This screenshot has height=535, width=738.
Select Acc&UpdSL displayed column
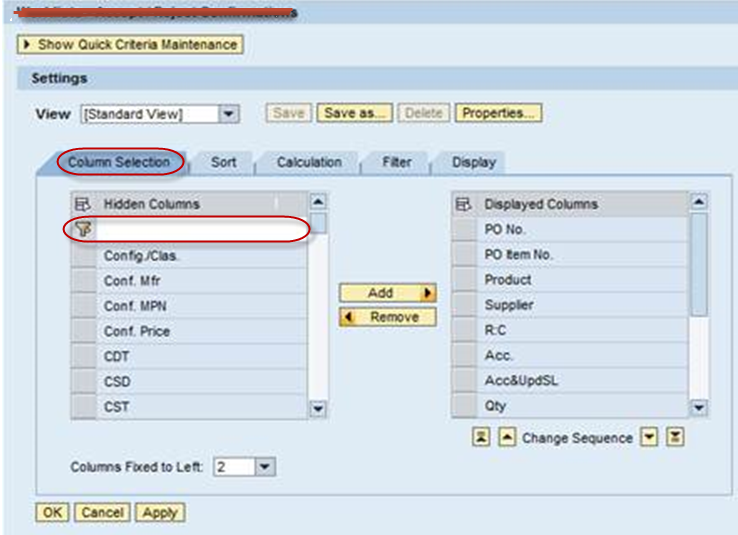[x=583, y=380]
